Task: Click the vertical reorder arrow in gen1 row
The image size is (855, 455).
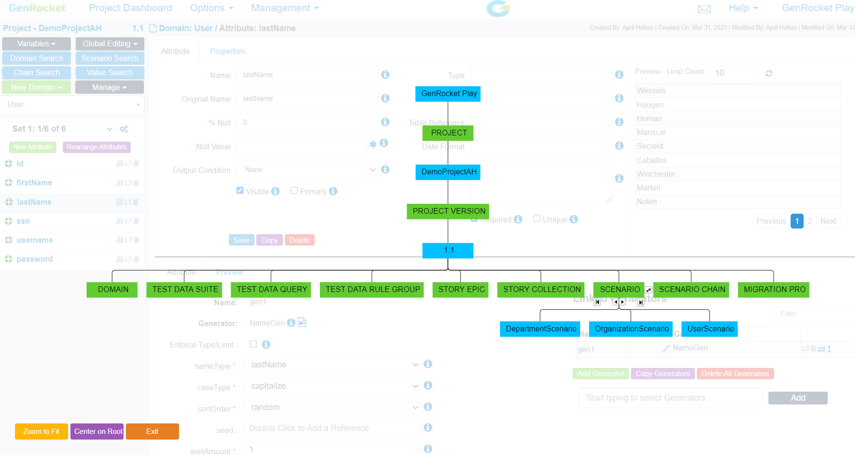Action: pyautogui.click(x=829, y=349)
